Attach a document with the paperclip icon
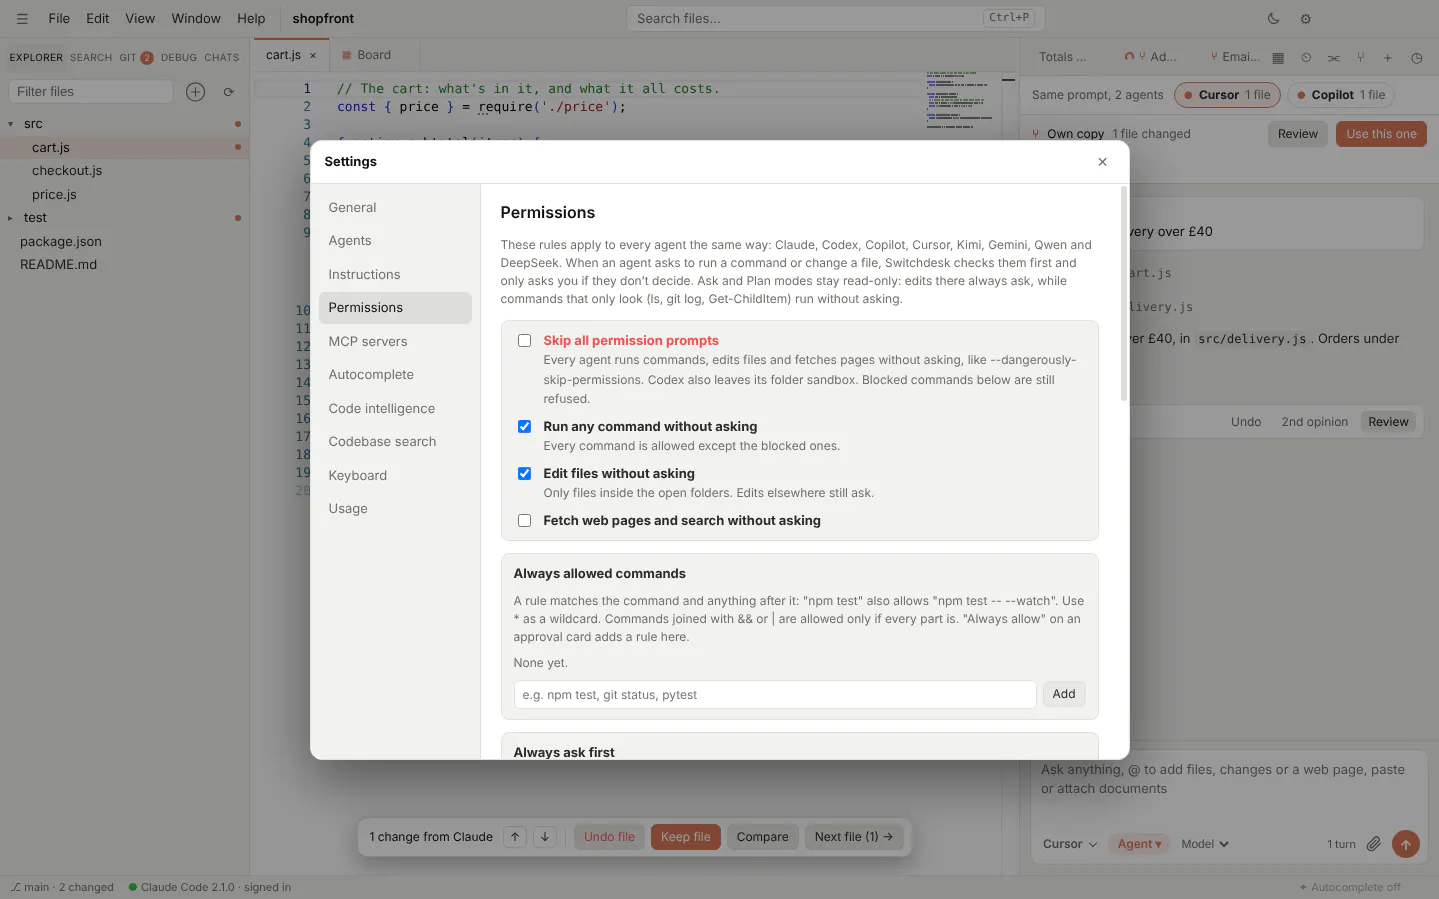Image resolution: width=1439 pixels, height=899 pixels. pyautogui.click(x=1374, y=844)
